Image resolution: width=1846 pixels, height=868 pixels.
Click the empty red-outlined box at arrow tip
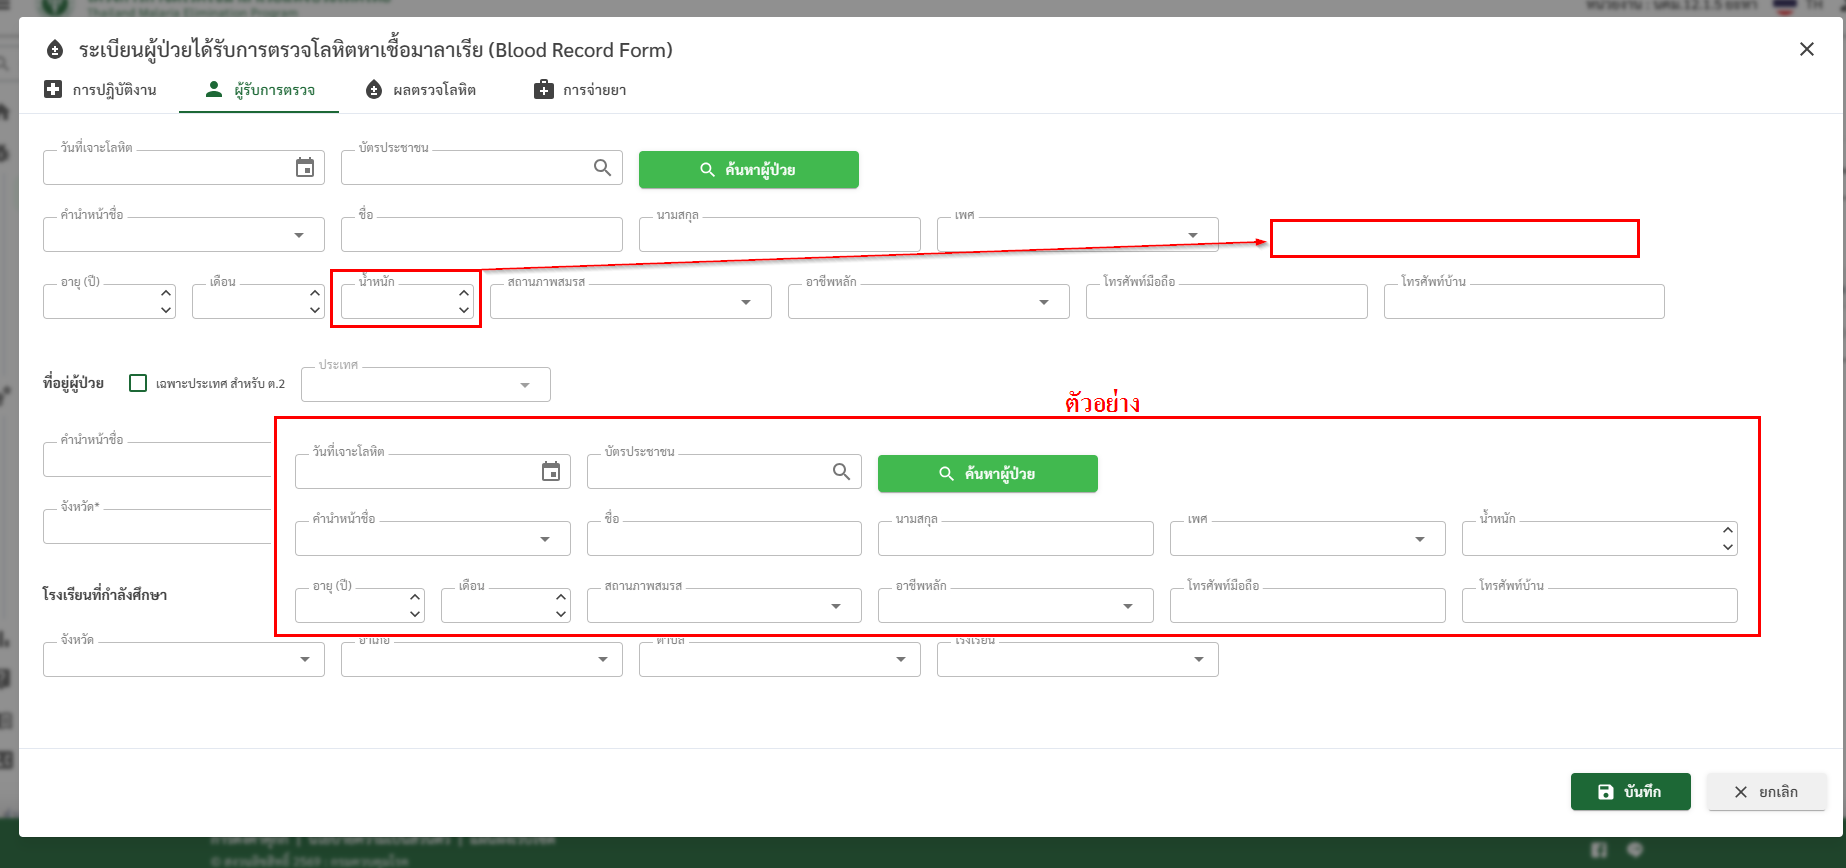click(x=1454, y=239)
